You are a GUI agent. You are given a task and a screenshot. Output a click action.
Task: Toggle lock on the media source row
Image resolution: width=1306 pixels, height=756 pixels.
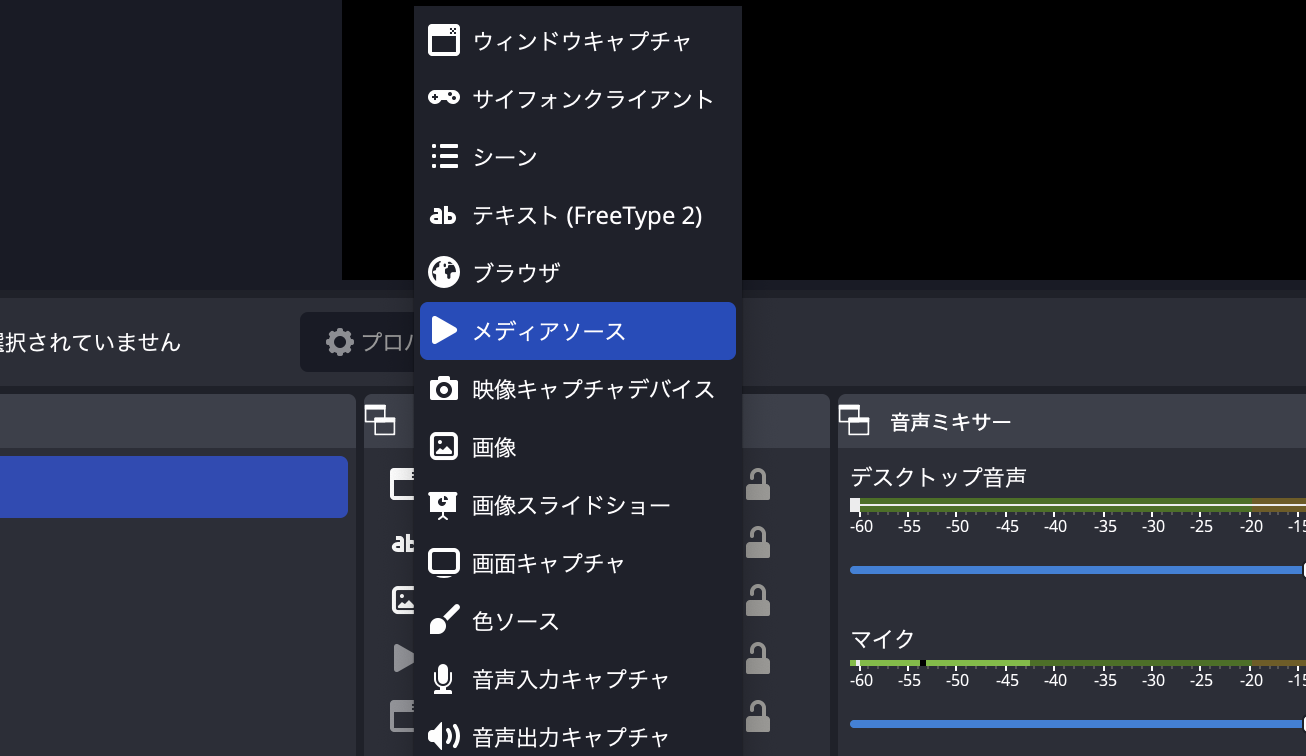[758, 658]
